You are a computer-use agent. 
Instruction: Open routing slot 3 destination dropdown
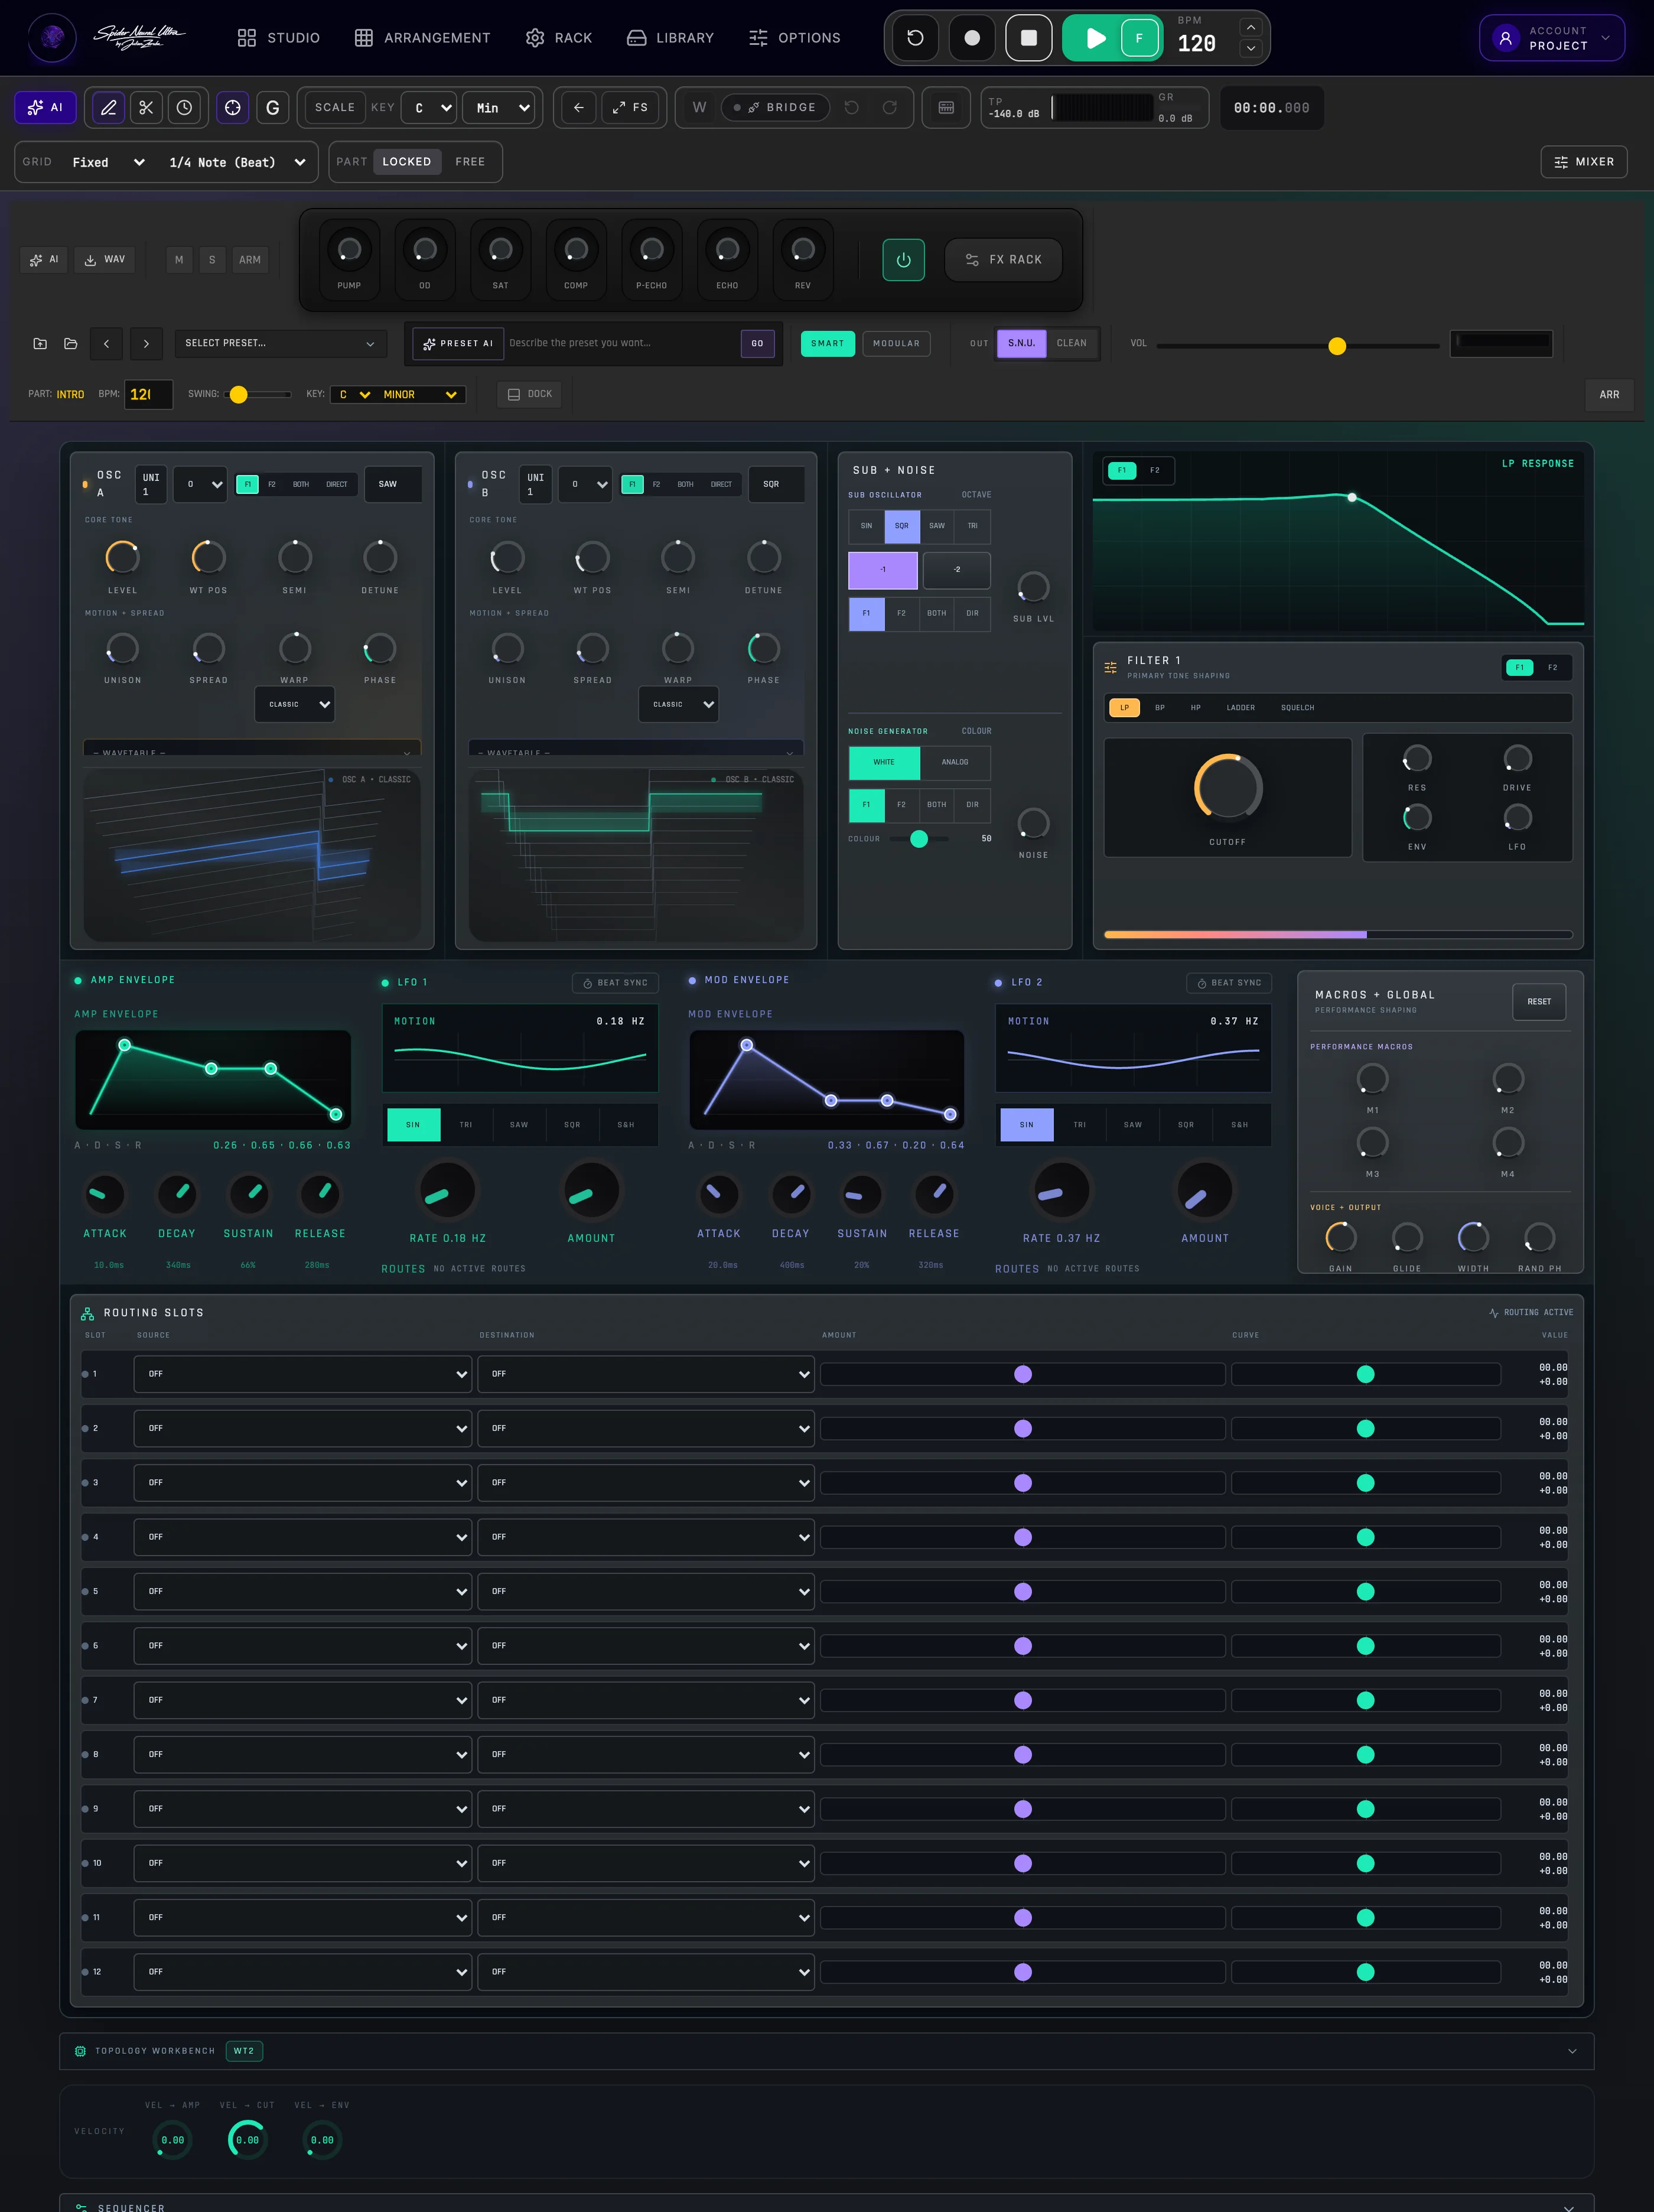click(646, 1483)
